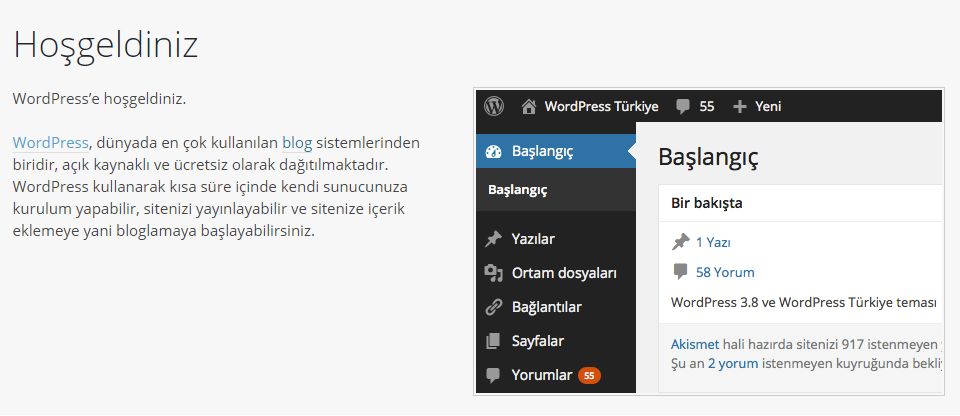Open the WordPress Türkiye site name
This screenshot has width=960, height=416.
(x=601, y=107)
